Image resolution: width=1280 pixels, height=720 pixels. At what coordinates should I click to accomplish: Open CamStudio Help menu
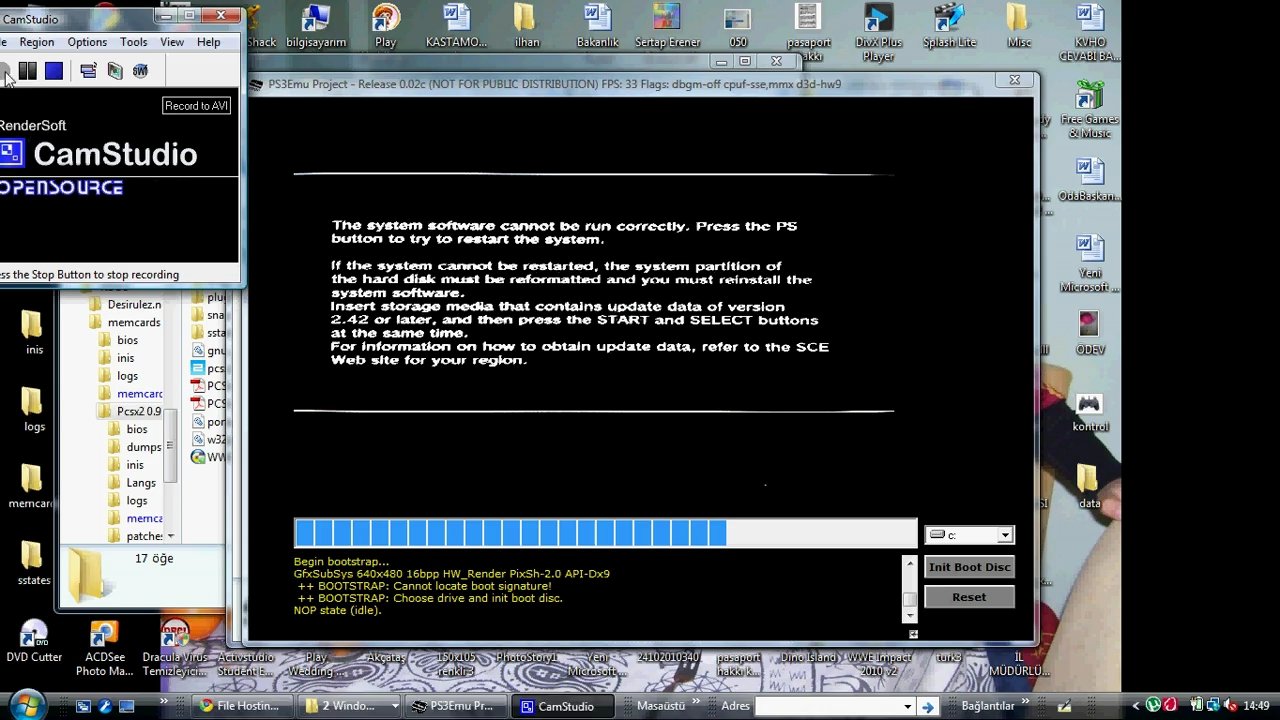(x=208, y=42)
